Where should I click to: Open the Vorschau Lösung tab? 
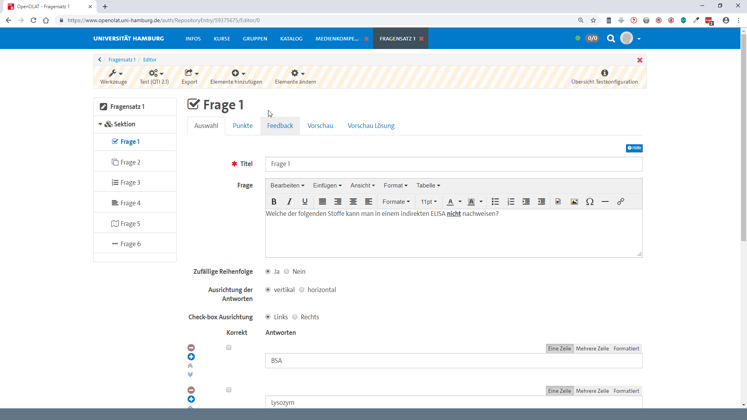coord(371,126)
